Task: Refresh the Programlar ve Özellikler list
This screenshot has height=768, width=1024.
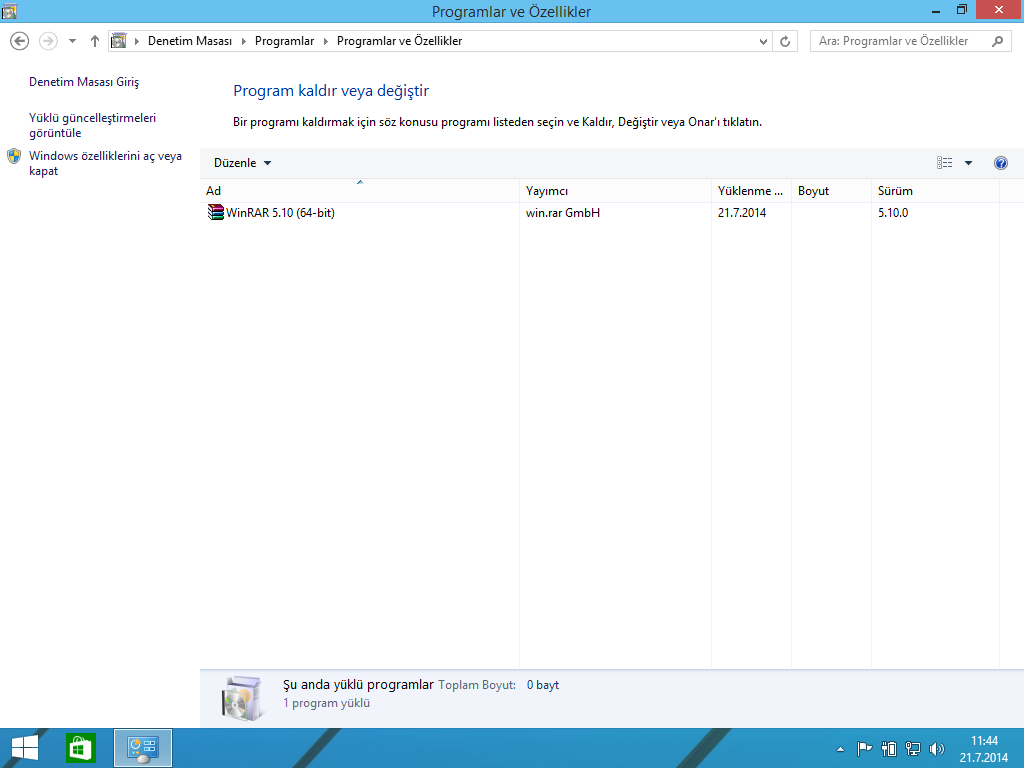Action: pos(785,41)
